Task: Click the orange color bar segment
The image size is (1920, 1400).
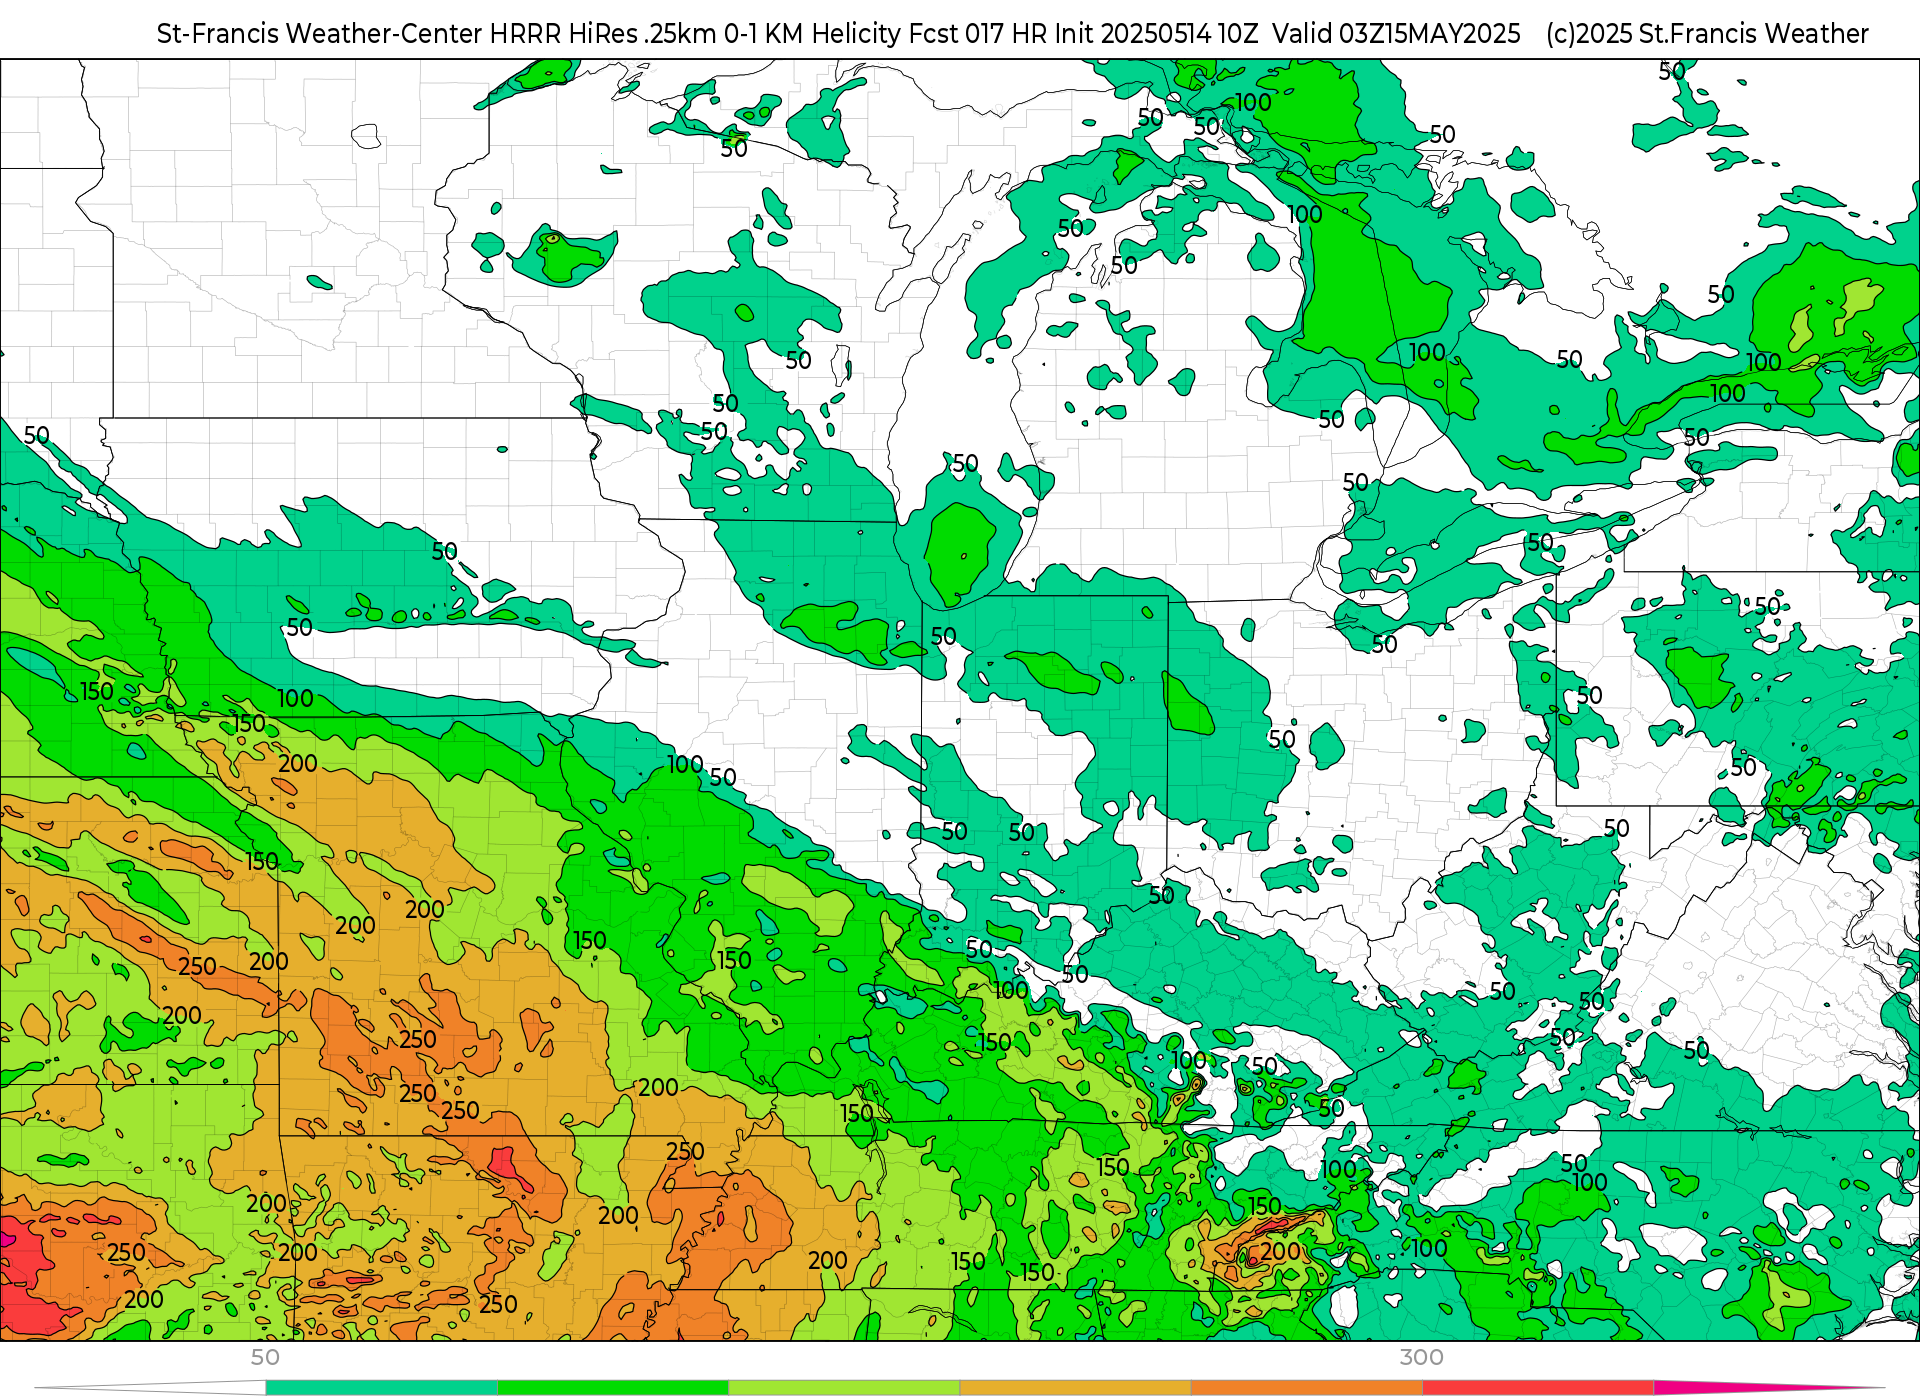Action: click(x=1306, y=1388)
